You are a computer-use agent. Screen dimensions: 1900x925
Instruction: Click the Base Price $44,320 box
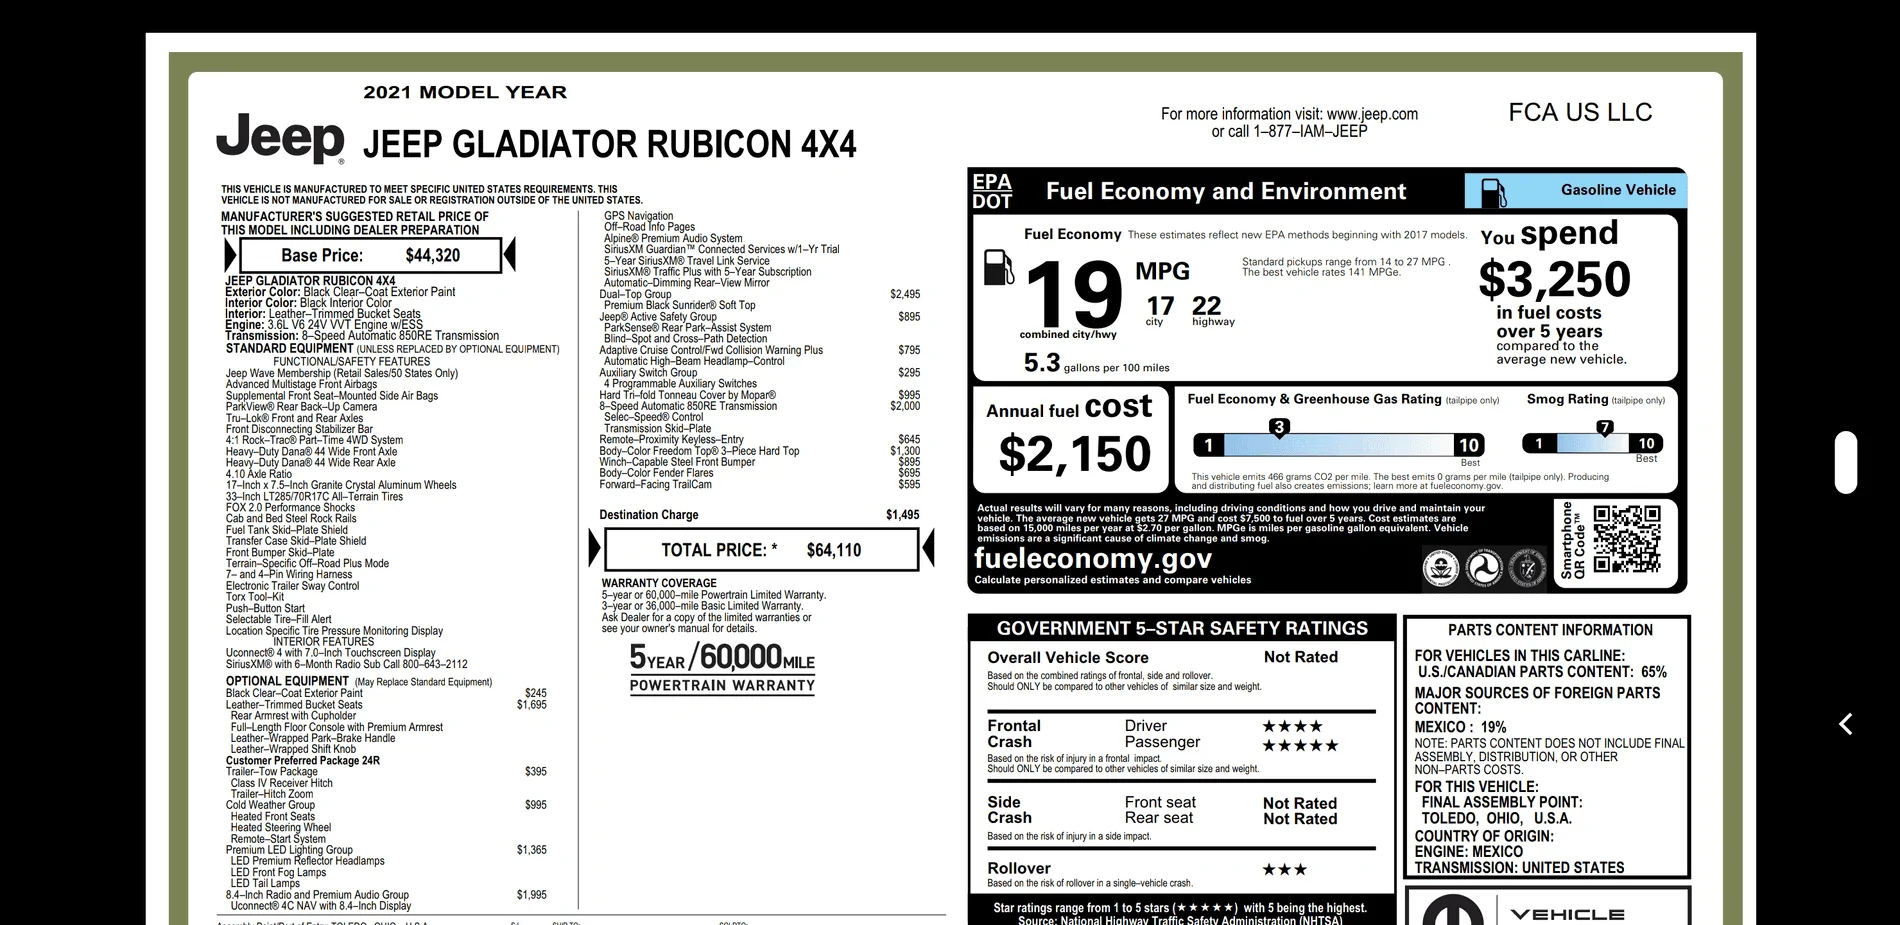(x=371, y=255)
